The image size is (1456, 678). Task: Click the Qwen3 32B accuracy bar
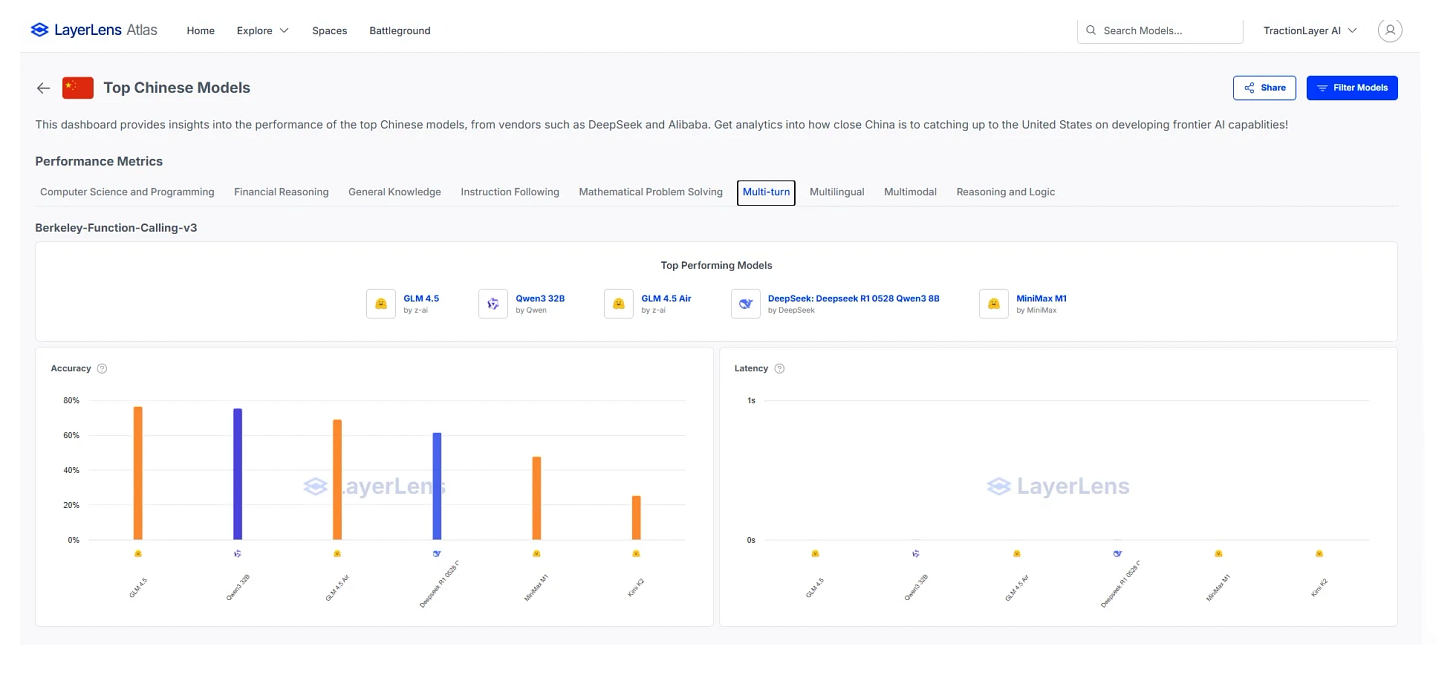coord(237,474)
